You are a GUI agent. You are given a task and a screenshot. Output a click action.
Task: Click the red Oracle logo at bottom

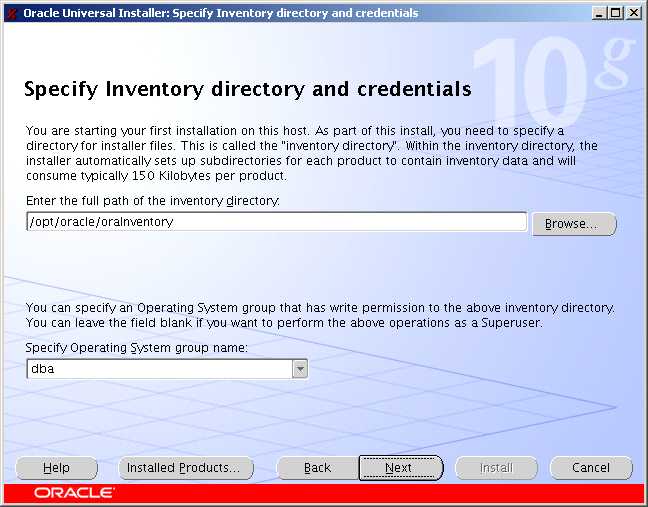tap(74, 493)
